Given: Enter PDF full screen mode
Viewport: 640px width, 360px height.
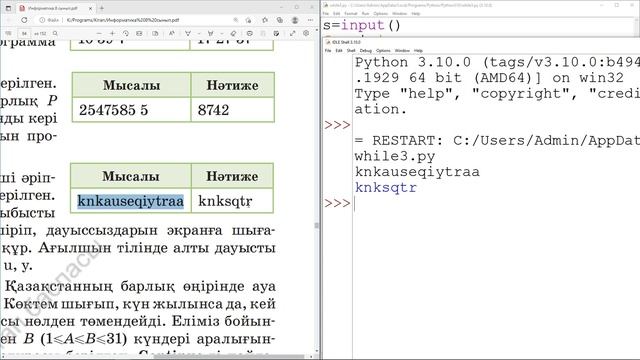Looking at the screenshot, I should (x=293, y=33).
